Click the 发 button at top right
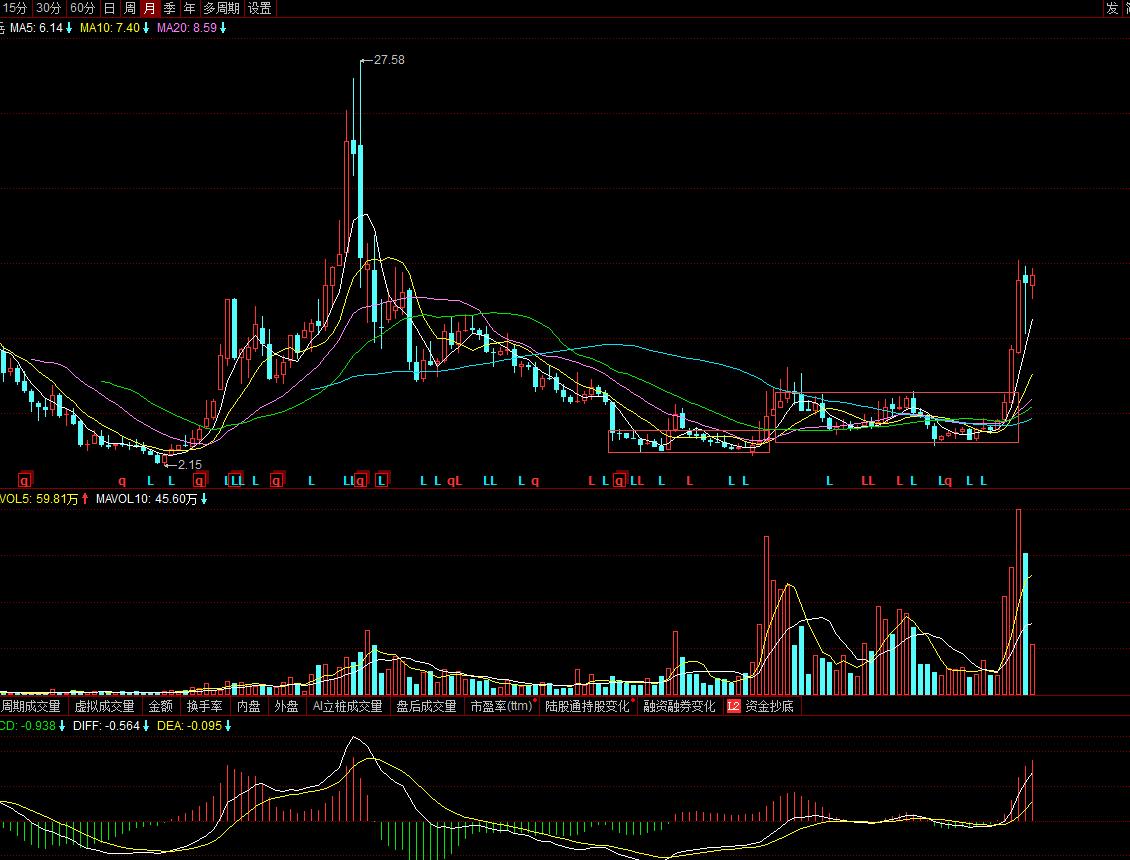 click(x=1112, y=8)
